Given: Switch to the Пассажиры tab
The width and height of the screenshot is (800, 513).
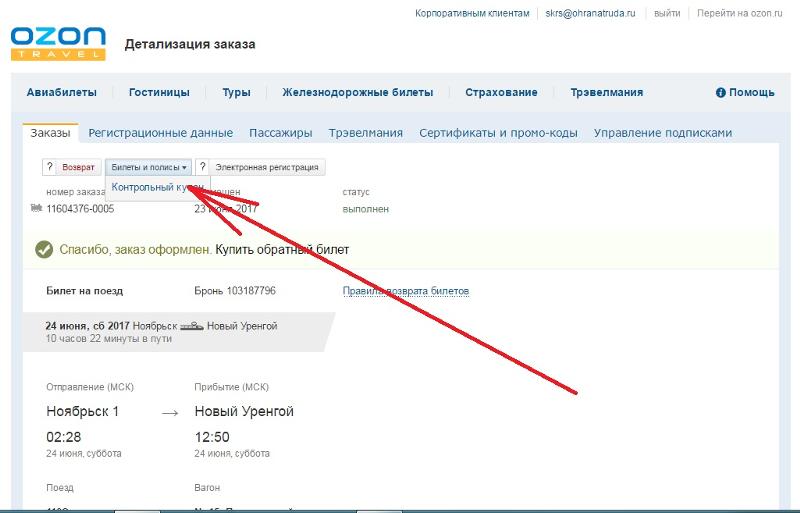Looking at the screenshot, I should pos(280,133).
